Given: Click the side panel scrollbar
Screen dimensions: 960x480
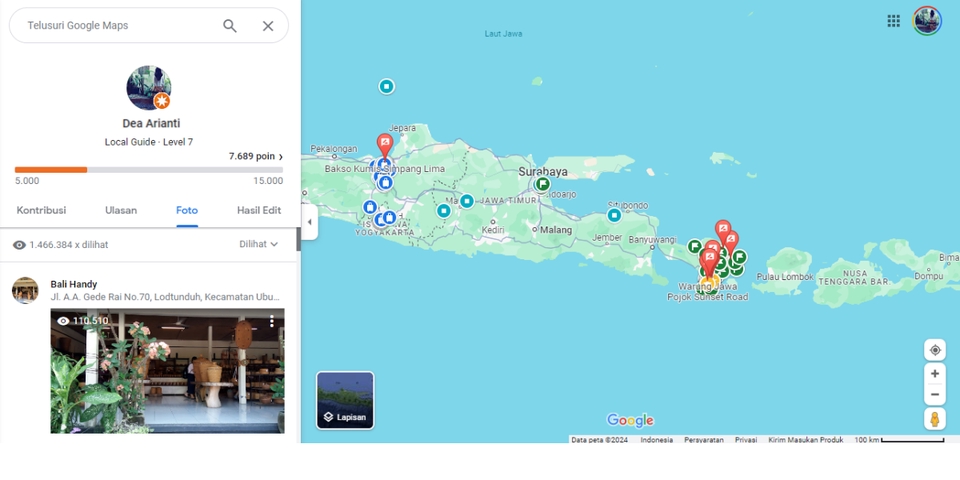Looking at the screenshot, I should coord(299,239).
